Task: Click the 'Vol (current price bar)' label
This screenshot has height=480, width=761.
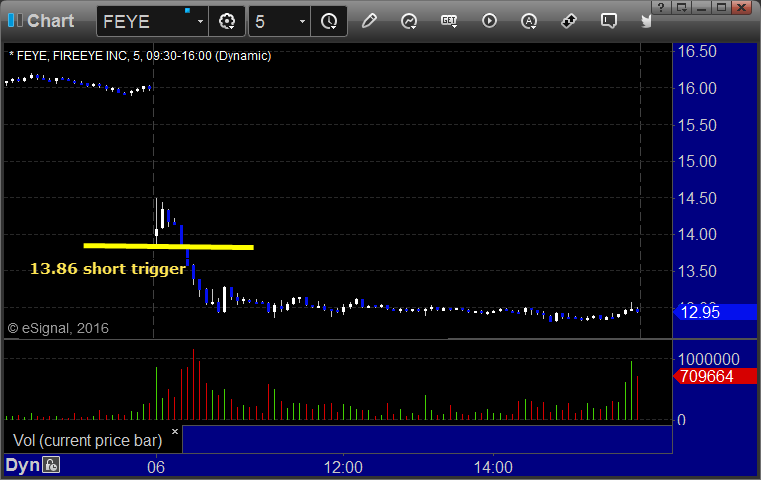Action: coord(87,440)
